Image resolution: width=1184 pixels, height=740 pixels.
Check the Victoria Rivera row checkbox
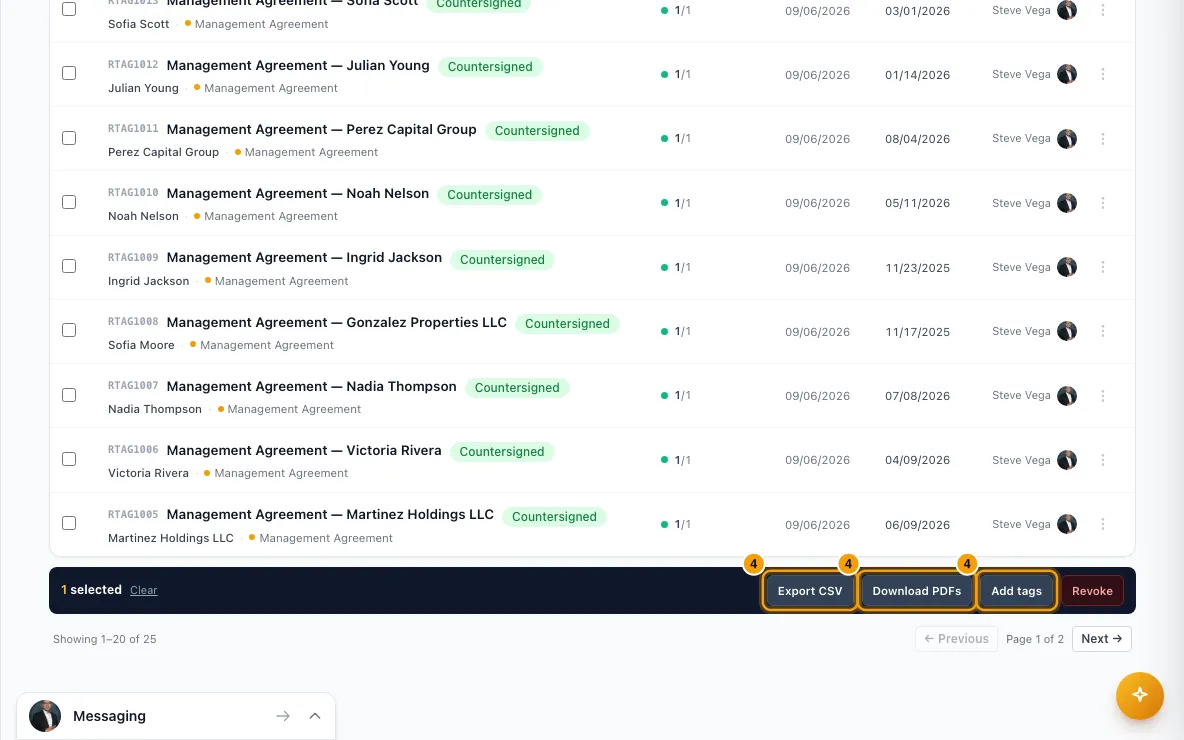(69, 459)
